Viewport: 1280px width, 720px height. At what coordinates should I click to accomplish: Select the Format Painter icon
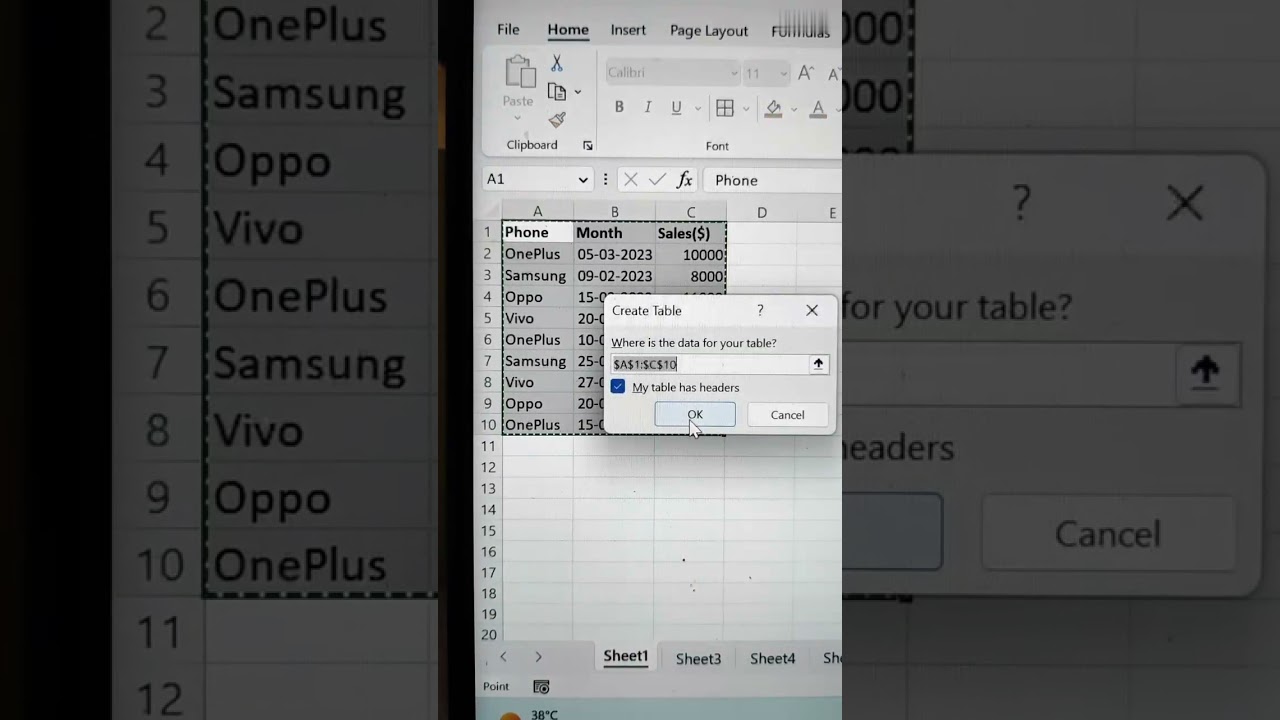click(557, 118)
